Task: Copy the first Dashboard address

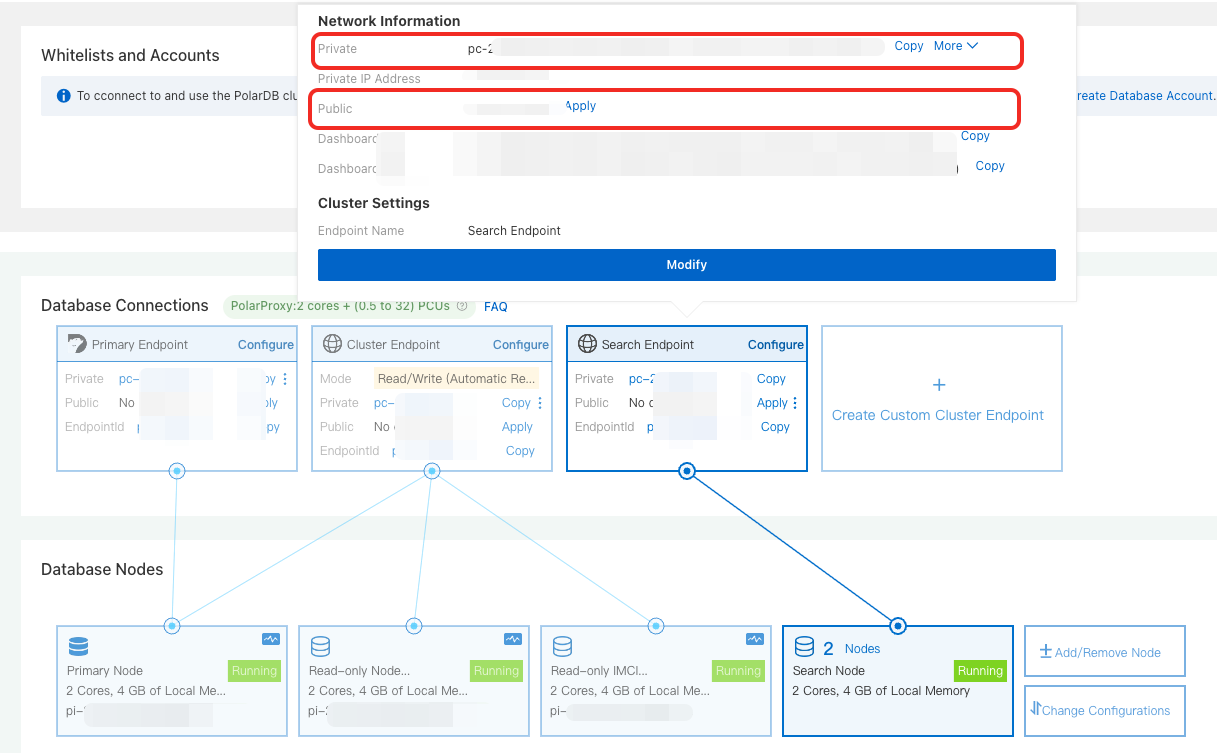Action: tap(975, 136)
